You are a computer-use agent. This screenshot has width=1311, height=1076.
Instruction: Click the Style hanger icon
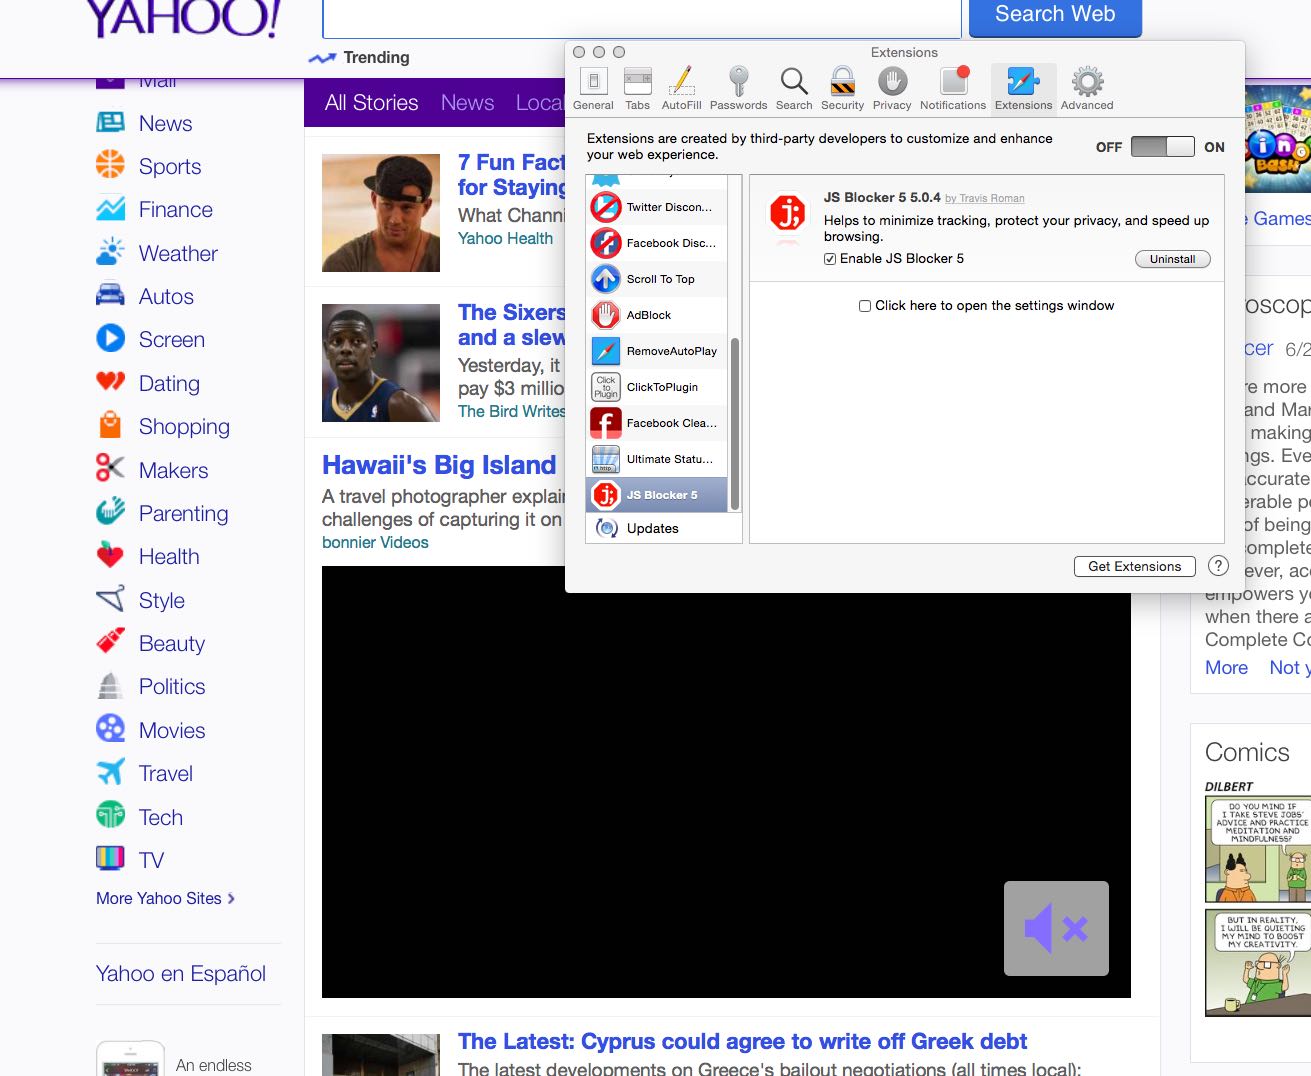110,598
